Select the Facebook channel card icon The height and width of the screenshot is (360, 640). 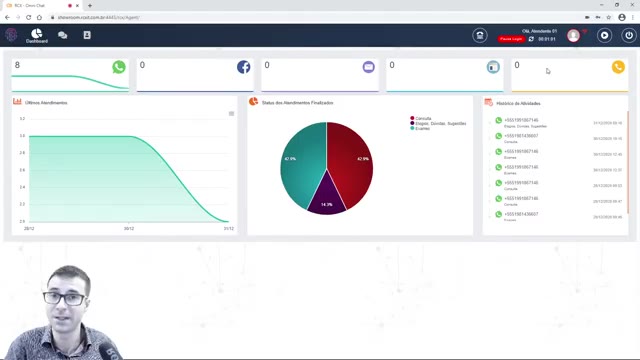point(244,67)
